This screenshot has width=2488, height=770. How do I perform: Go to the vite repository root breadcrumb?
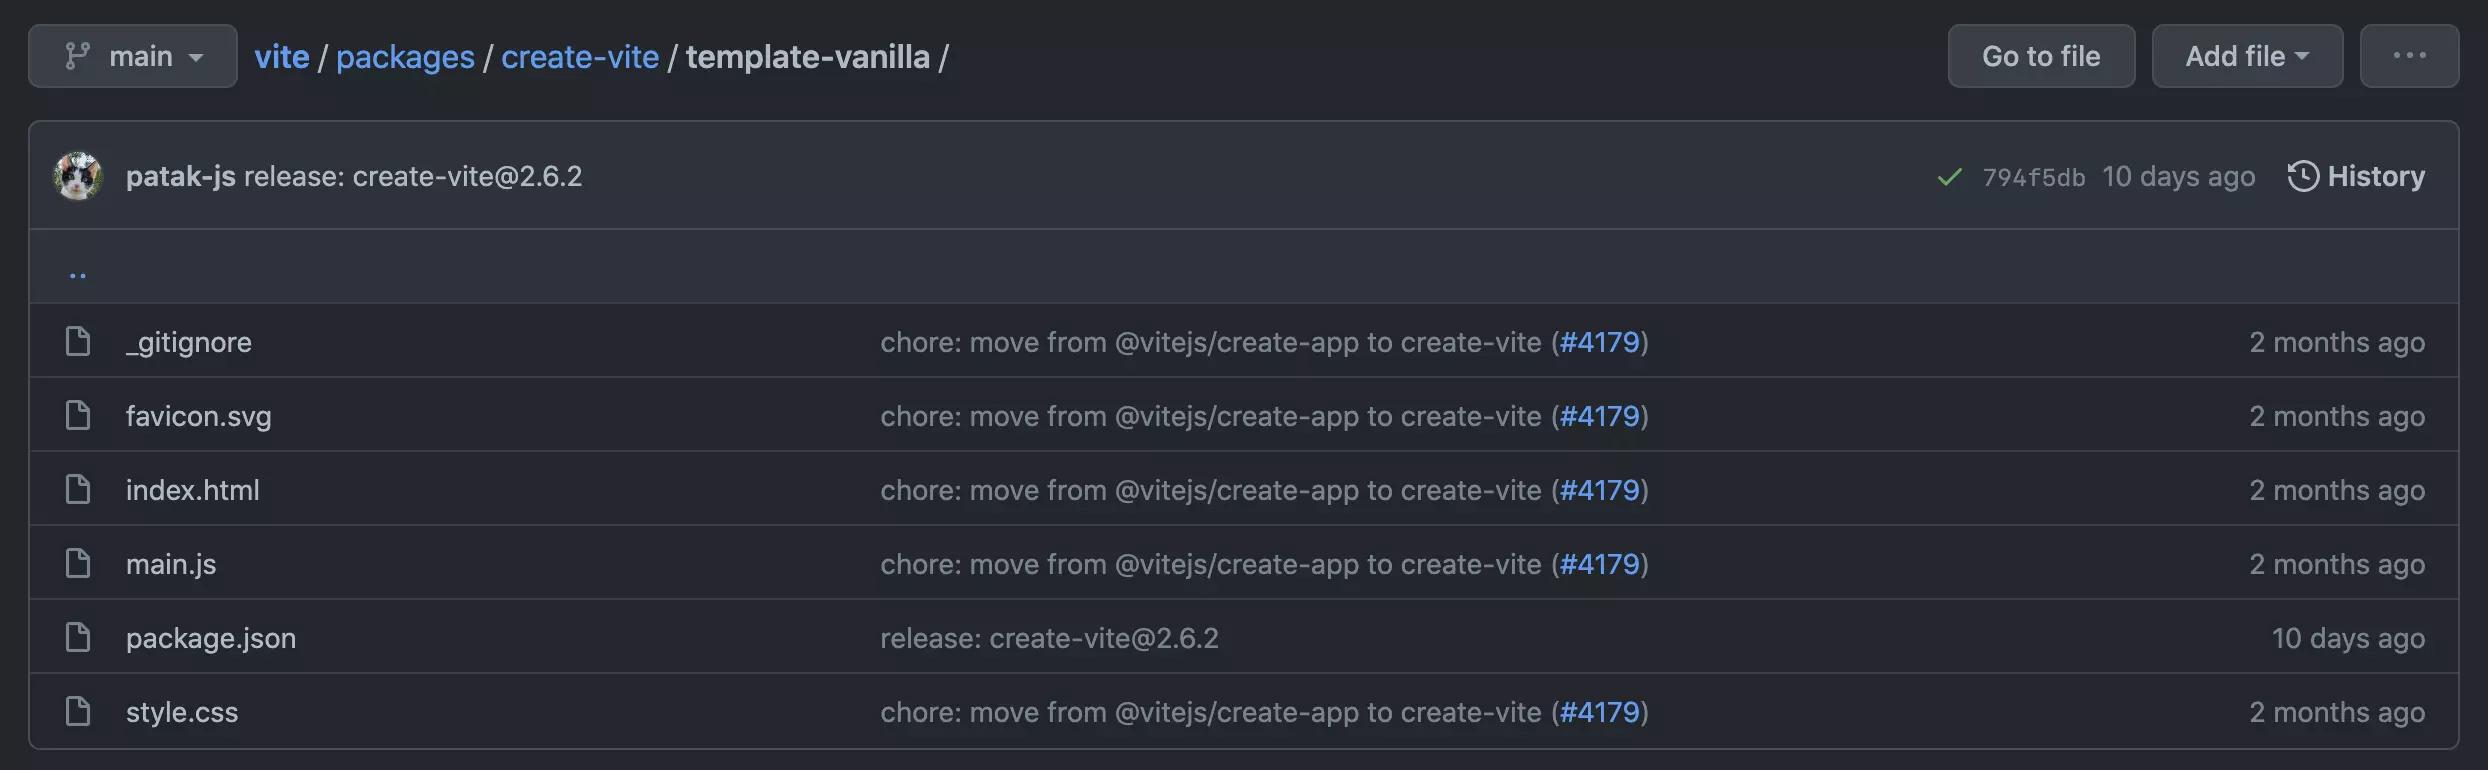[x=282, y=57]
